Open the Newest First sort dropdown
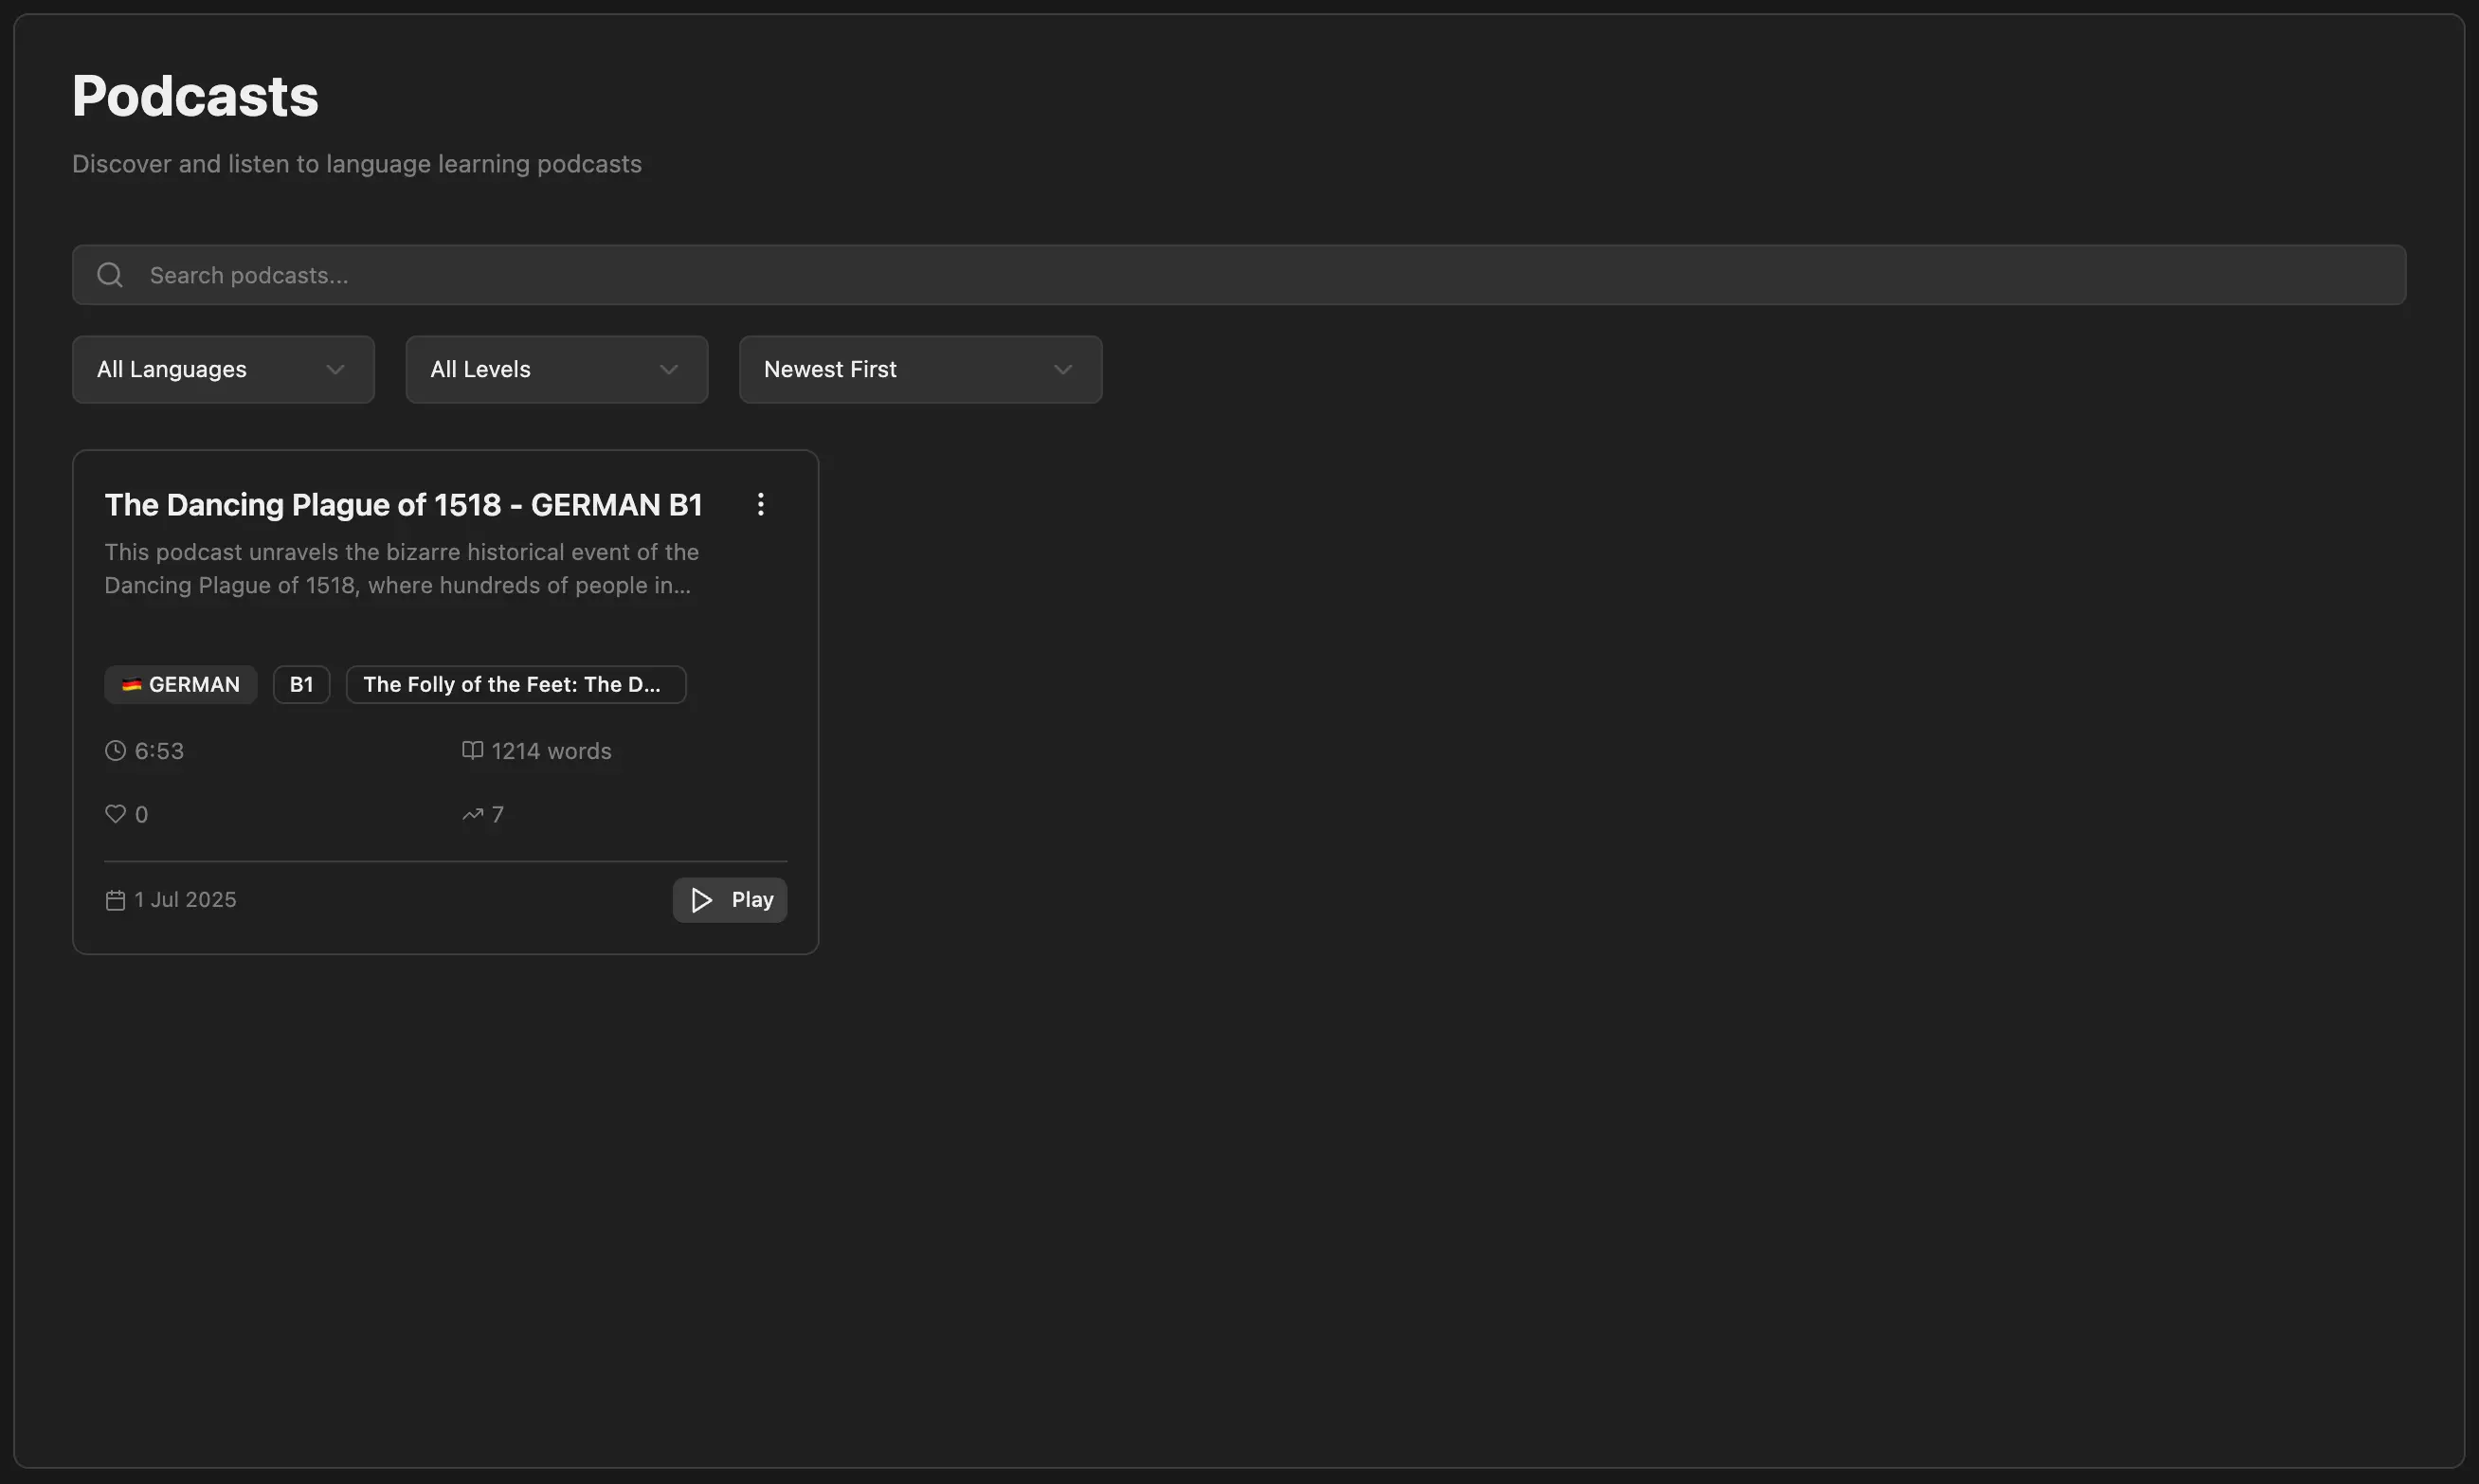 920,370
